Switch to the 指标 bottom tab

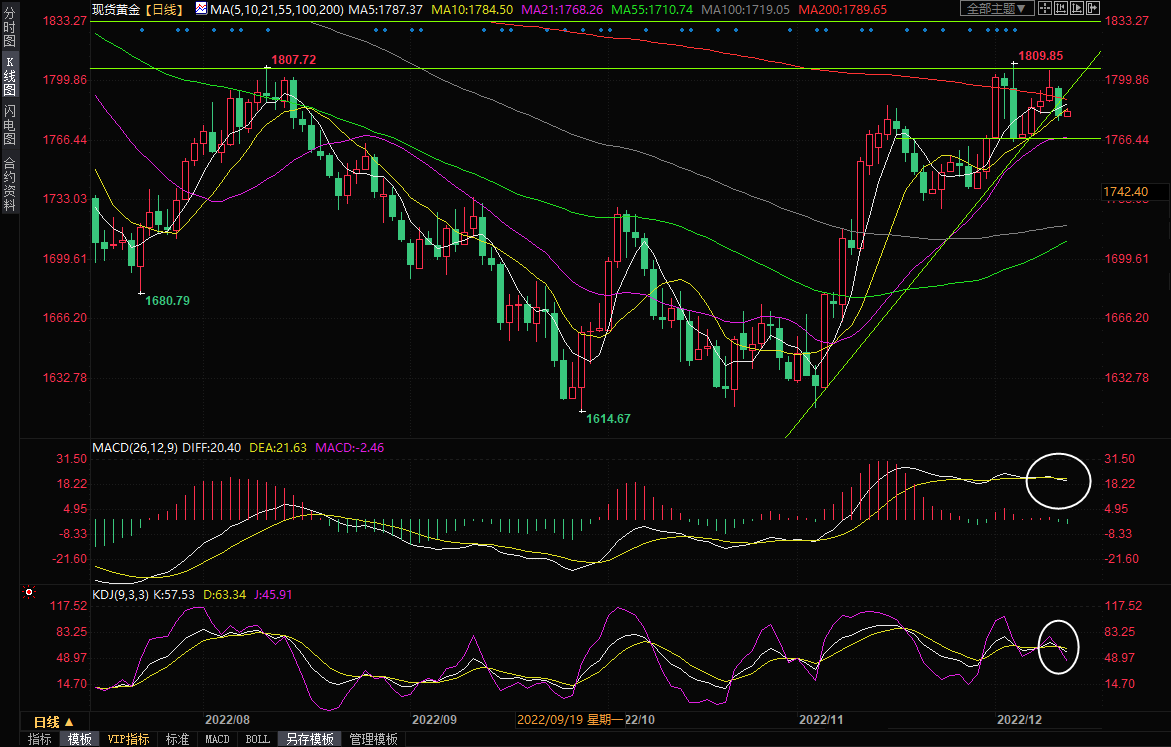tap(40, 739)
